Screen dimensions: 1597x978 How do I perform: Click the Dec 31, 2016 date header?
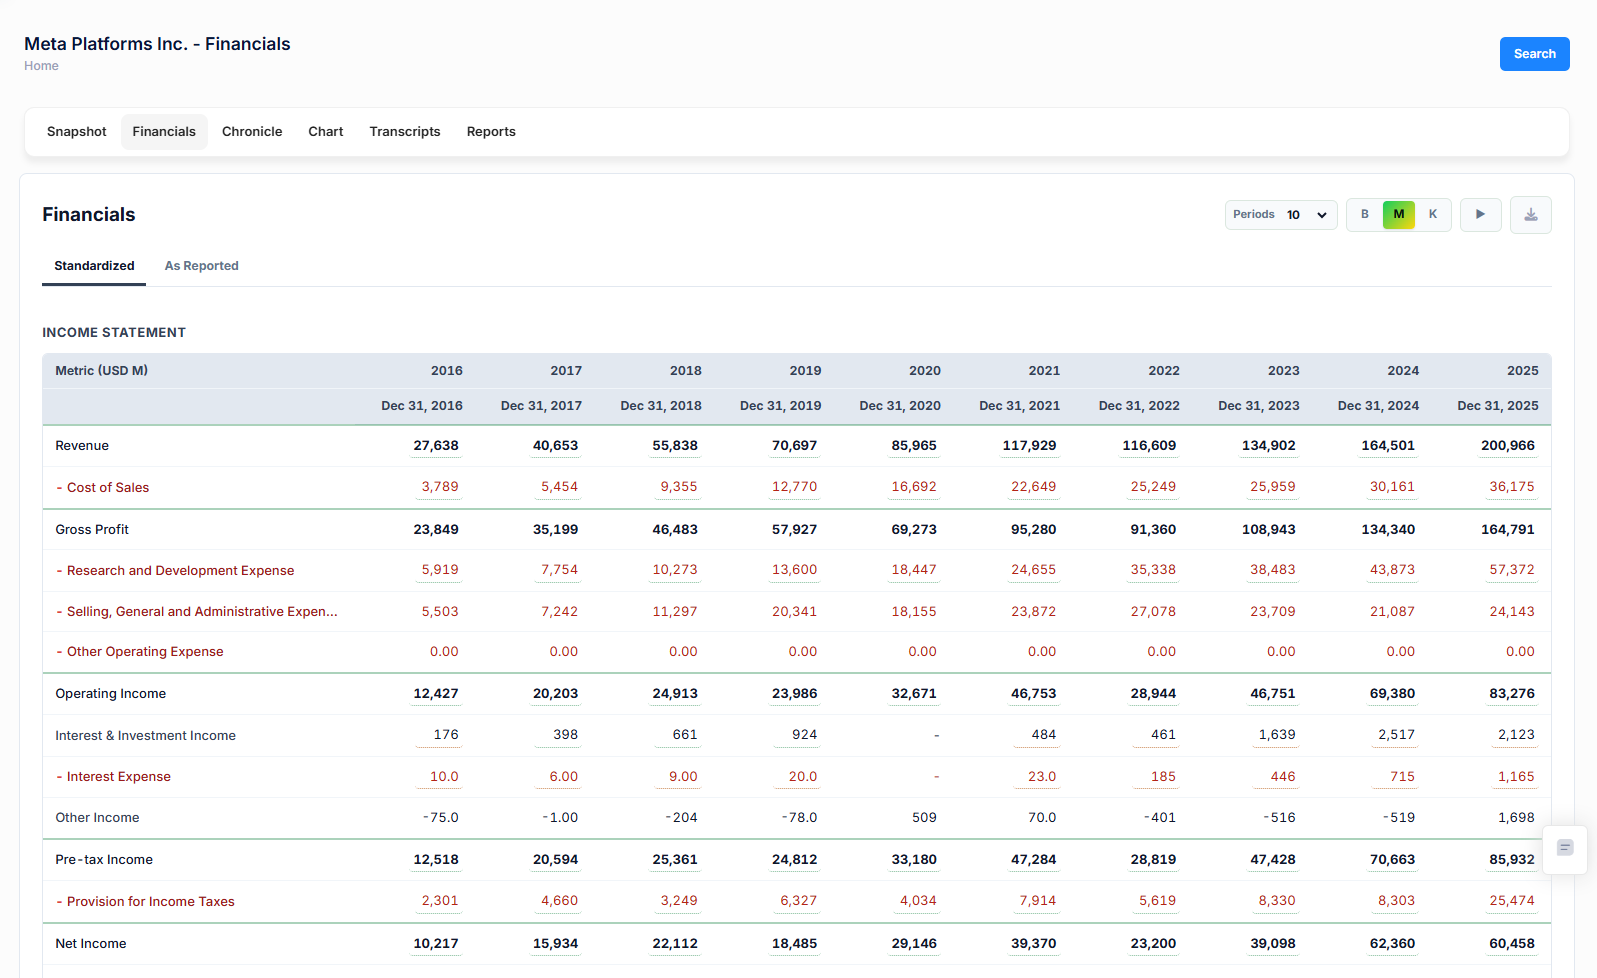click(x=421, y=406)
